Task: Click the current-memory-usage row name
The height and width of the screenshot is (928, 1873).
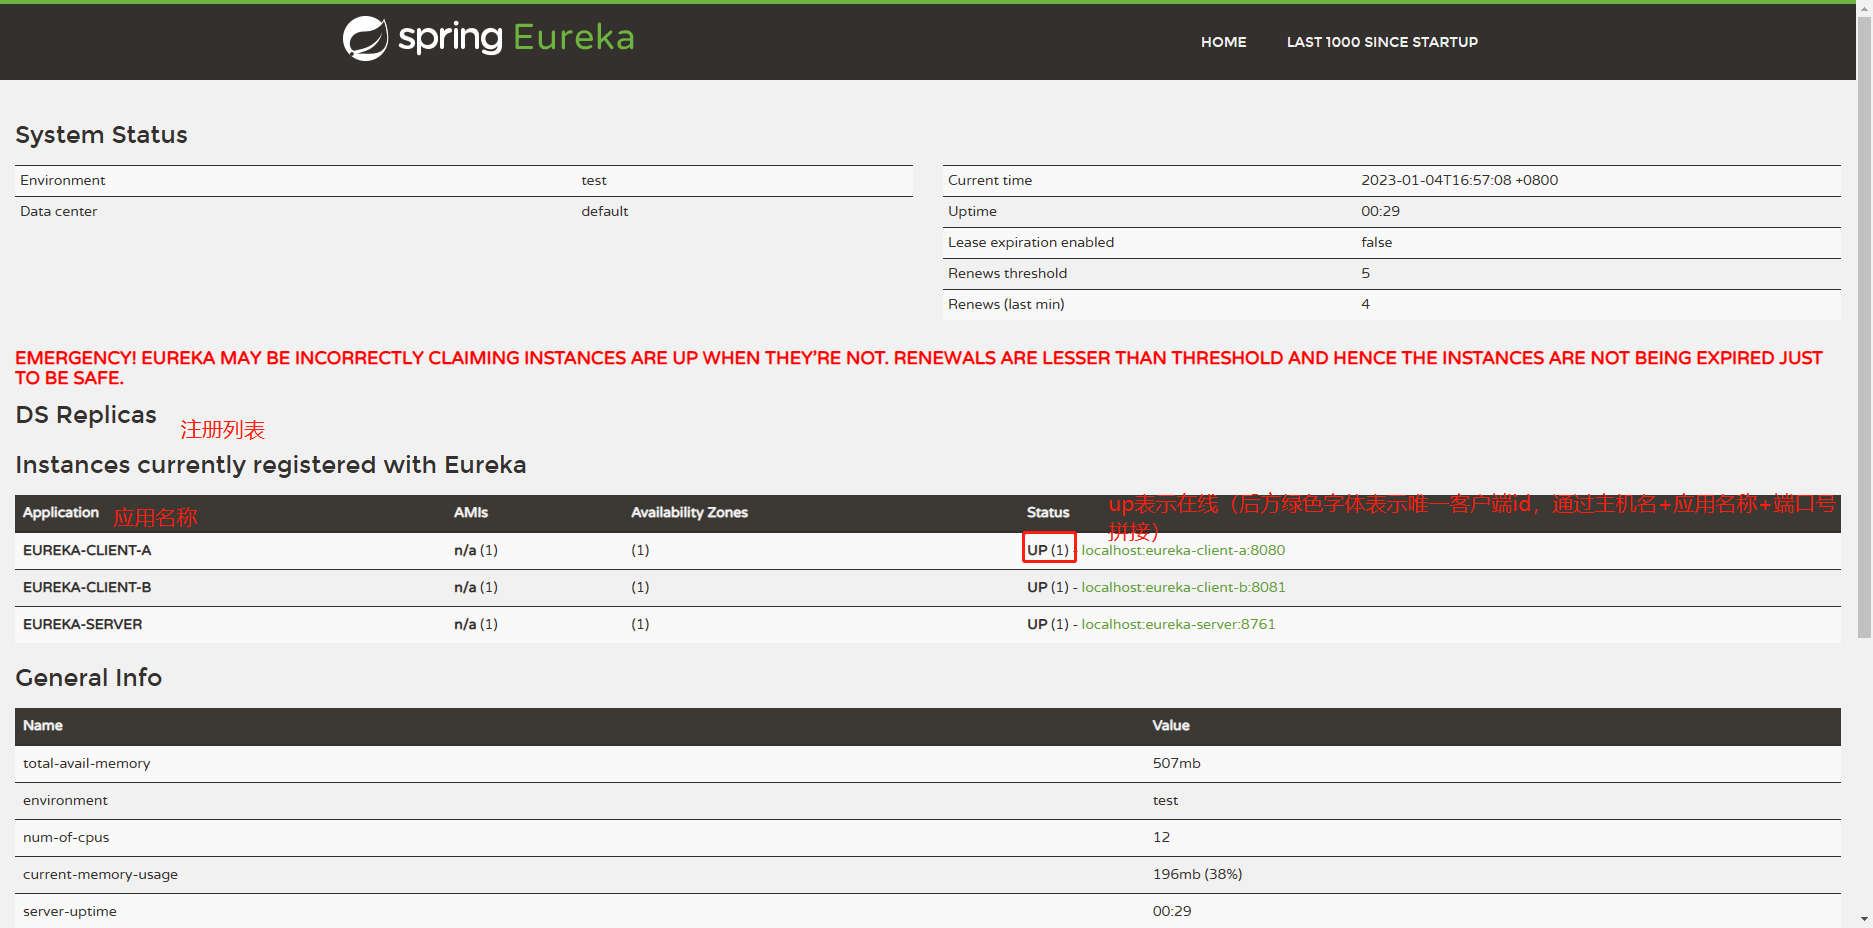Action: 100,874
